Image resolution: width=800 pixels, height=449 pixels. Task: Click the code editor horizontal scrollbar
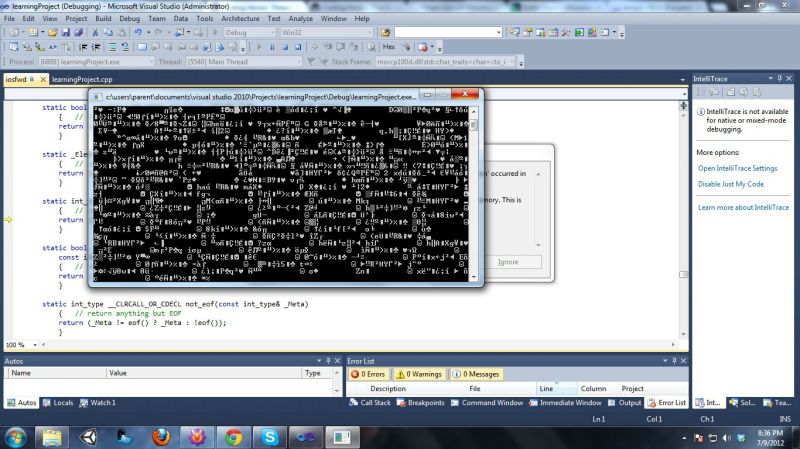[357, 345]
